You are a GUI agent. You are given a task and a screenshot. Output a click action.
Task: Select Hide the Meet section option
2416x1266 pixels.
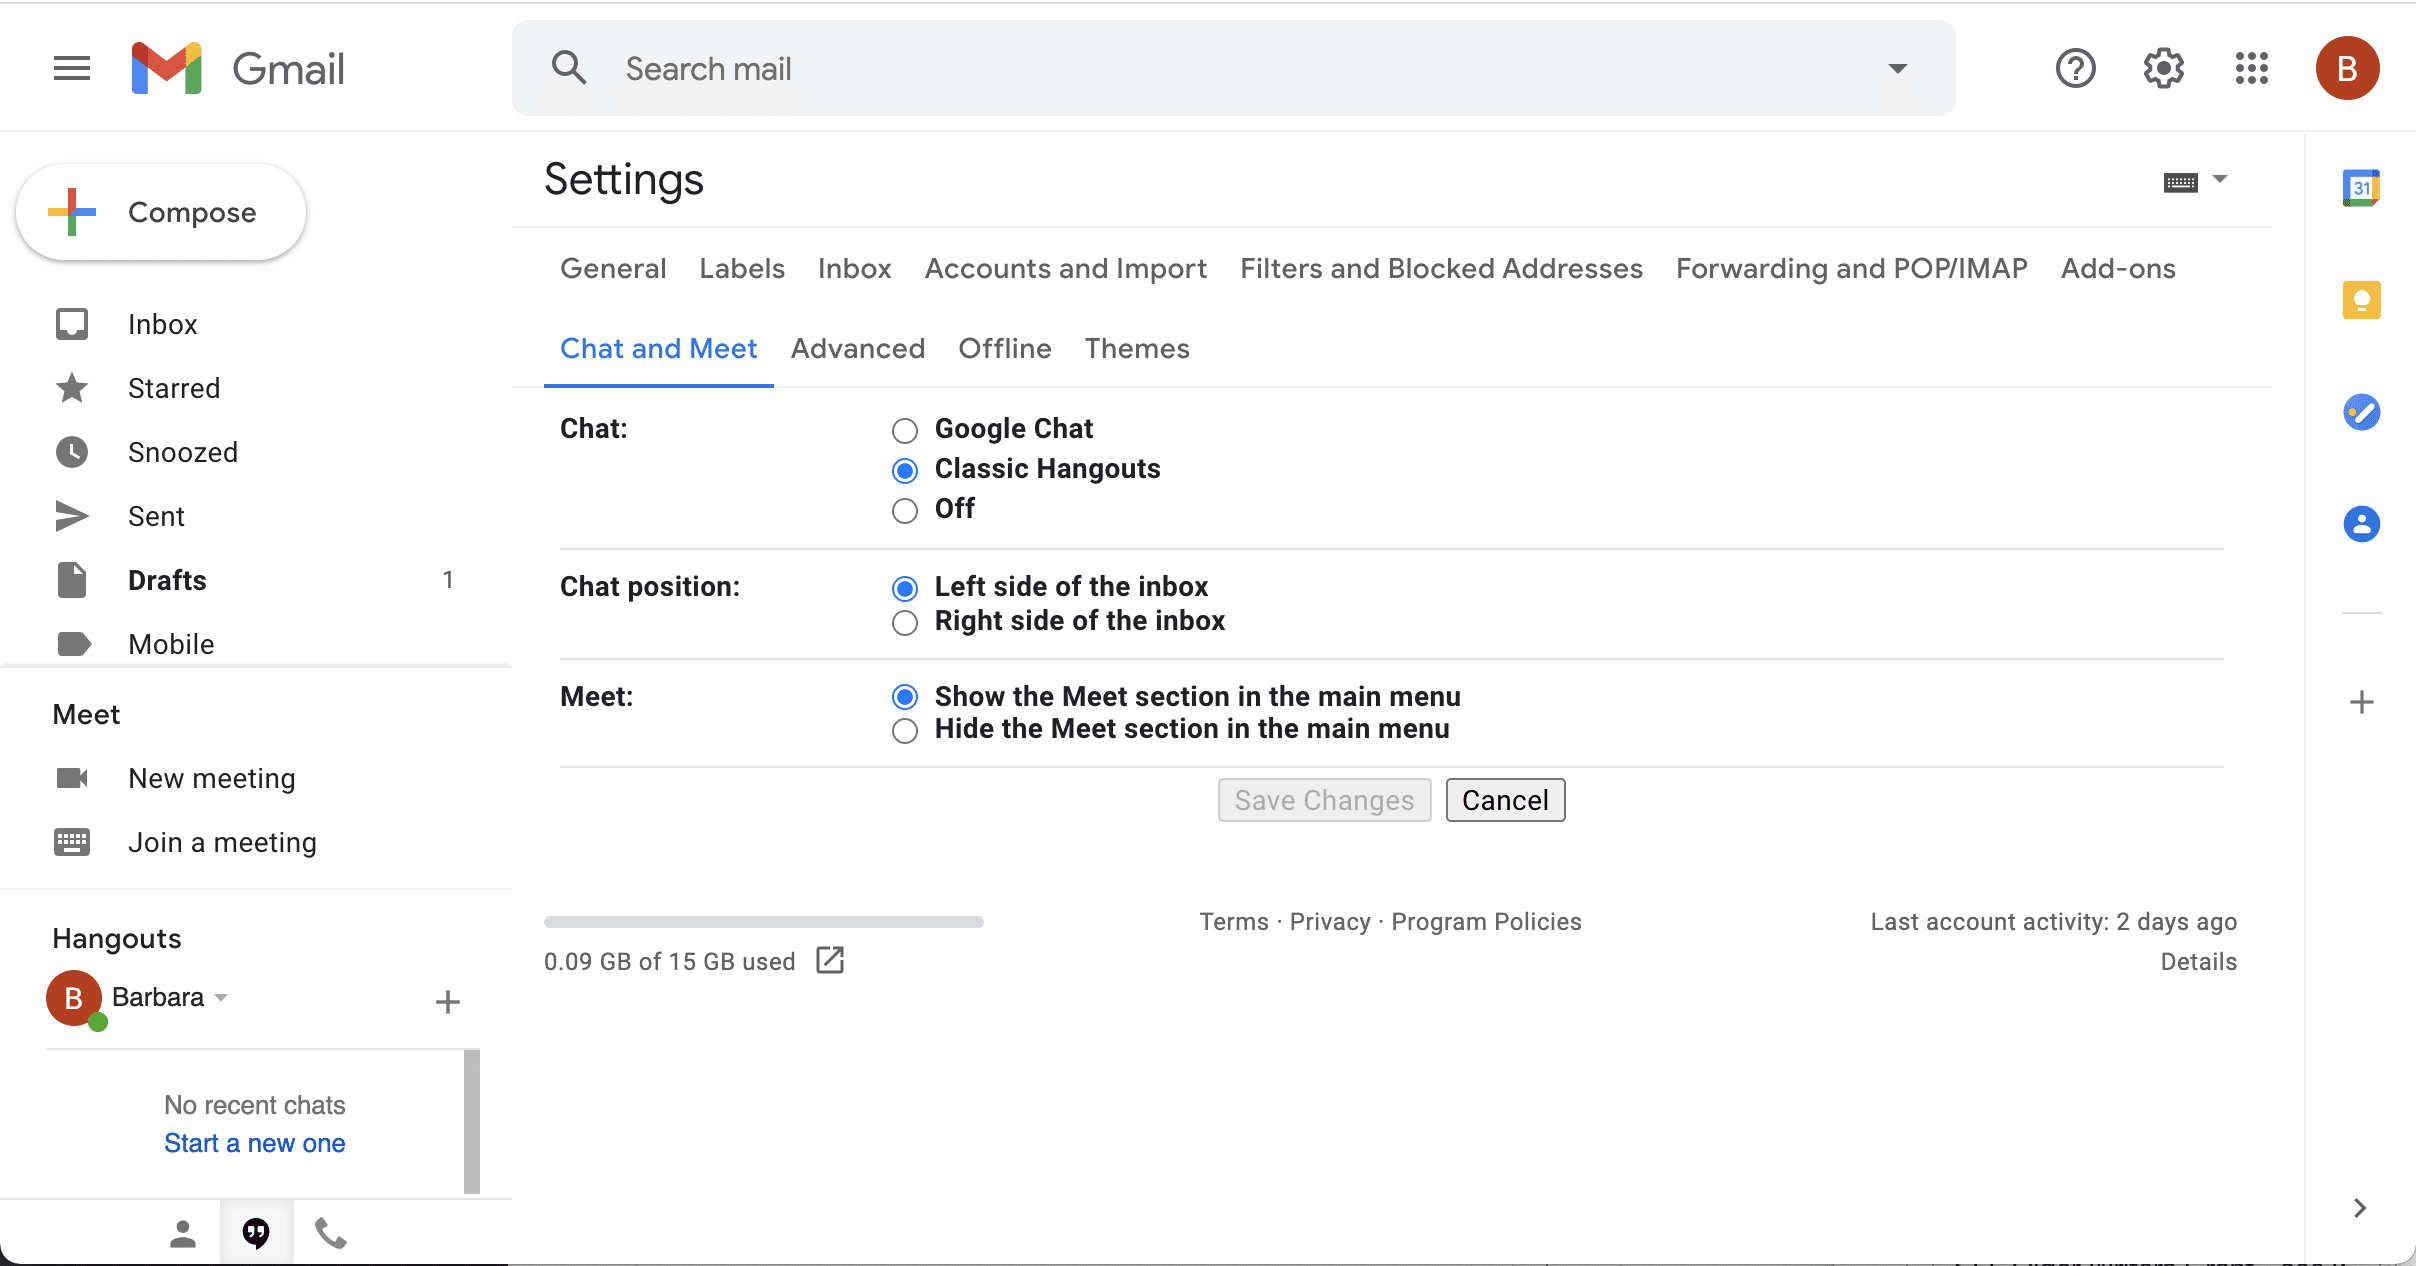905,731
